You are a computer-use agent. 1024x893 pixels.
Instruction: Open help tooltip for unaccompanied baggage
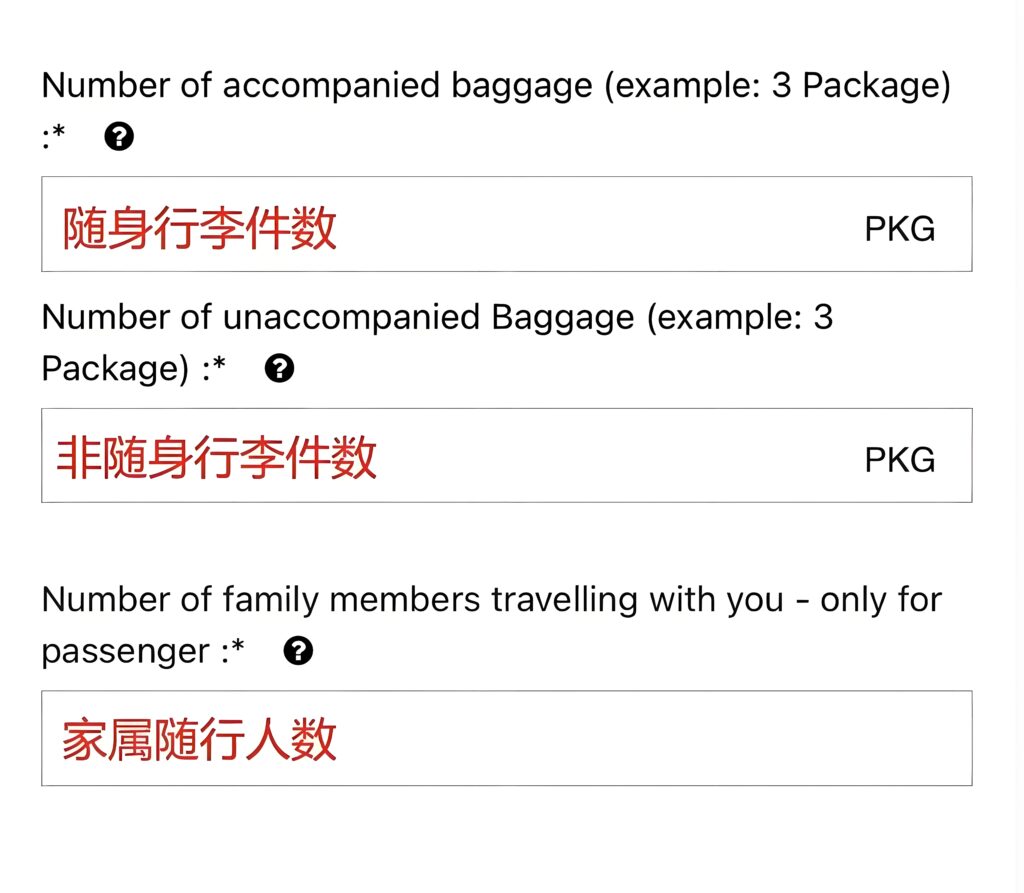pyautogui.click(x=279, y=369)
